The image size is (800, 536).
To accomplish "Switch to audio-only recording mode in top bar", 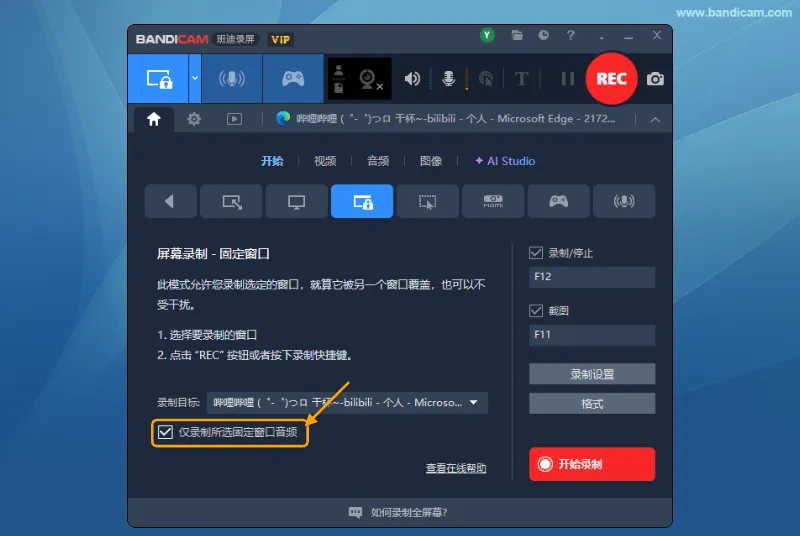I will pos(232,79).
